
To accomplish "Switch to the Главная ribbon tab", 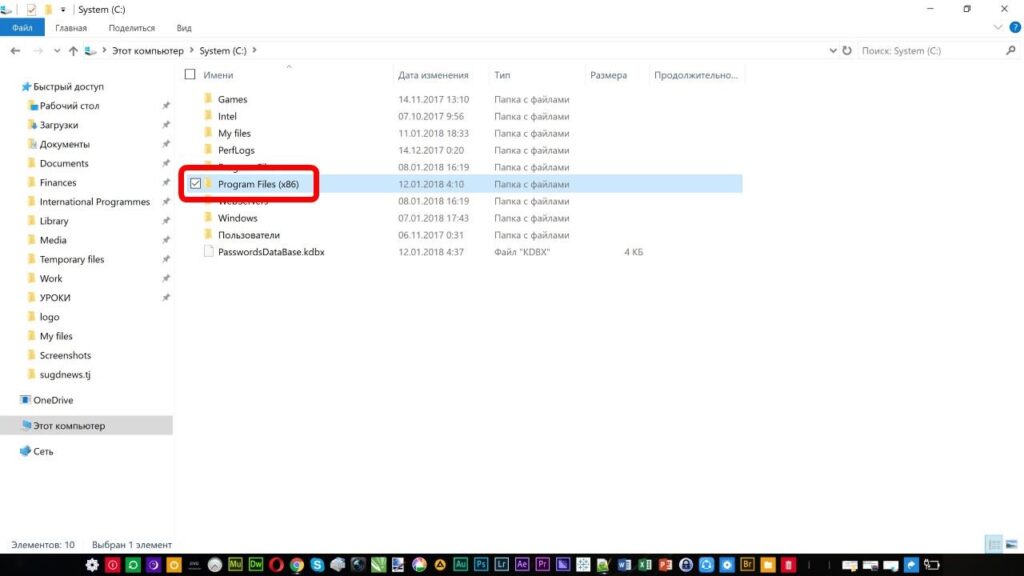I will [x=71, y=28].
